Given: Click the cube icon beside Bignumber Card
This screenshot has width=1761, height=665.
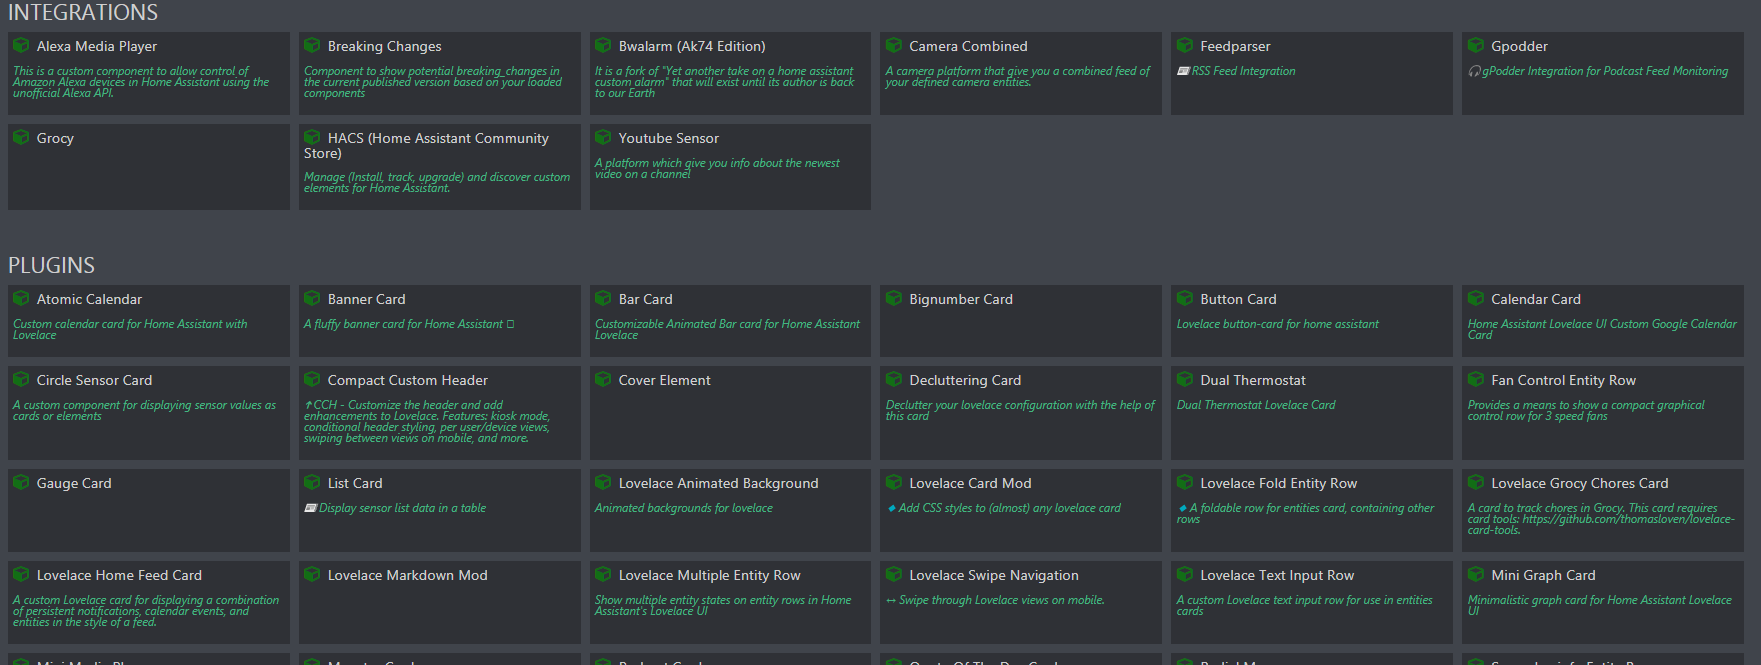Looking at the screenshot, I should 894,298.
